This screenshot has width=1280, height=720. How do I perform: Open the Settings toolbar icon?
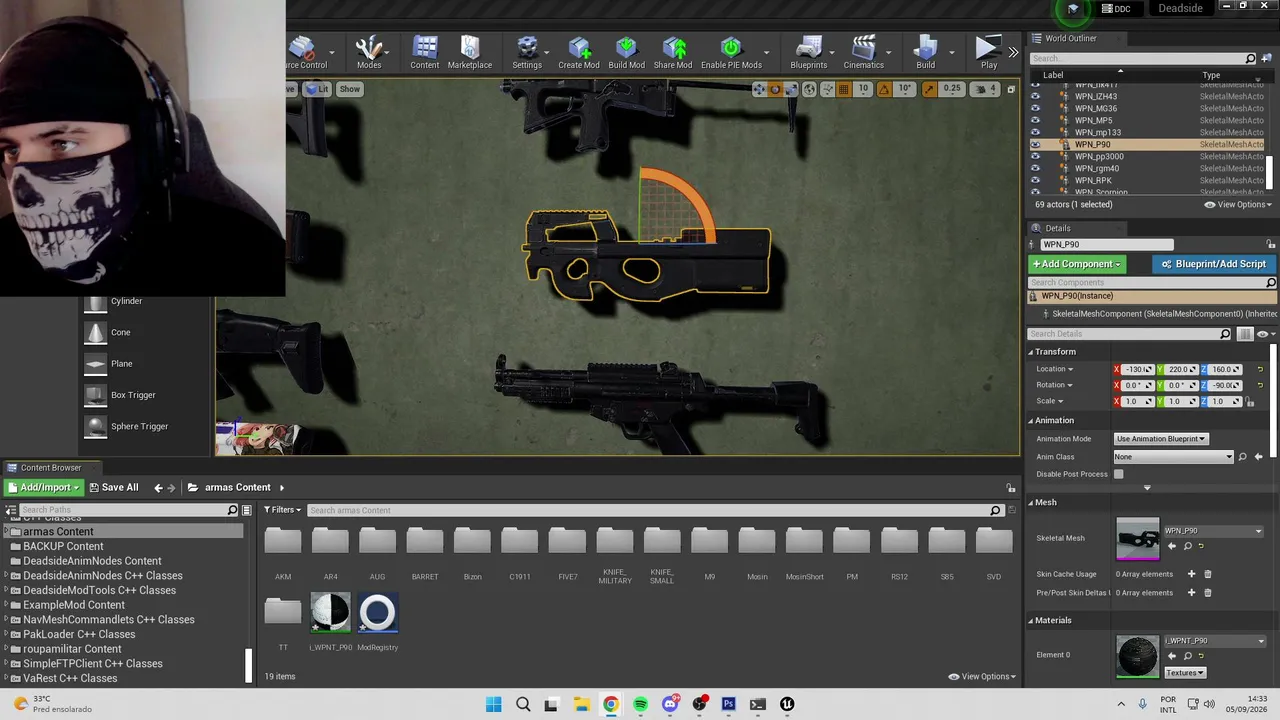[x=527, y=52]
